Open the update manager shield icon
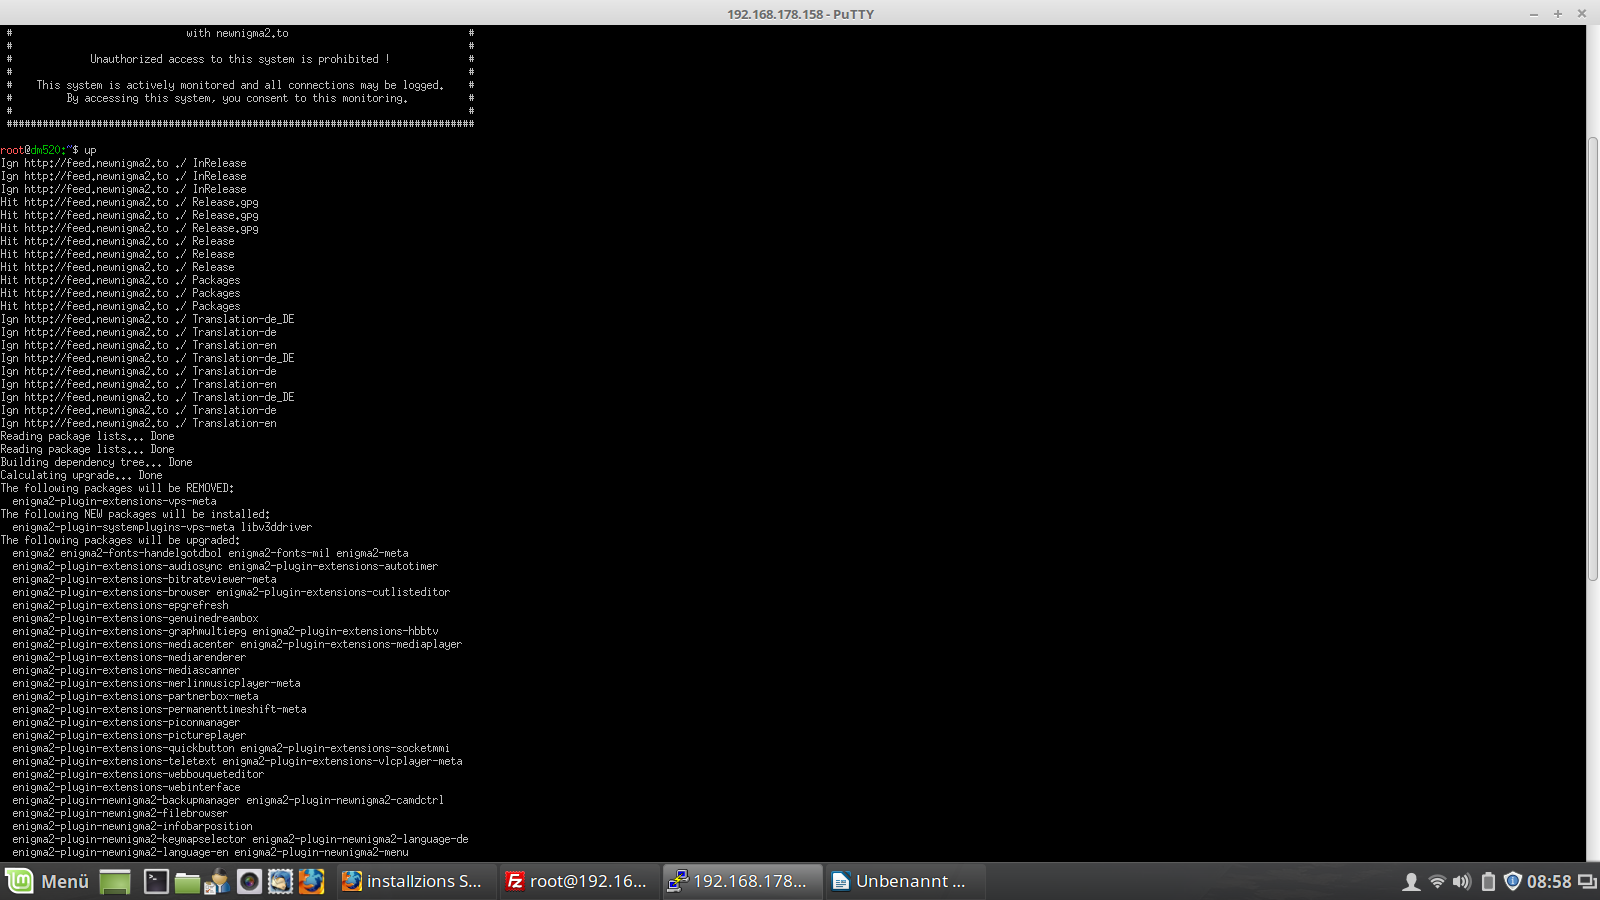The height and width of the screenshot is (900, 1600). pyautogui.click(x=1512, y=881)
